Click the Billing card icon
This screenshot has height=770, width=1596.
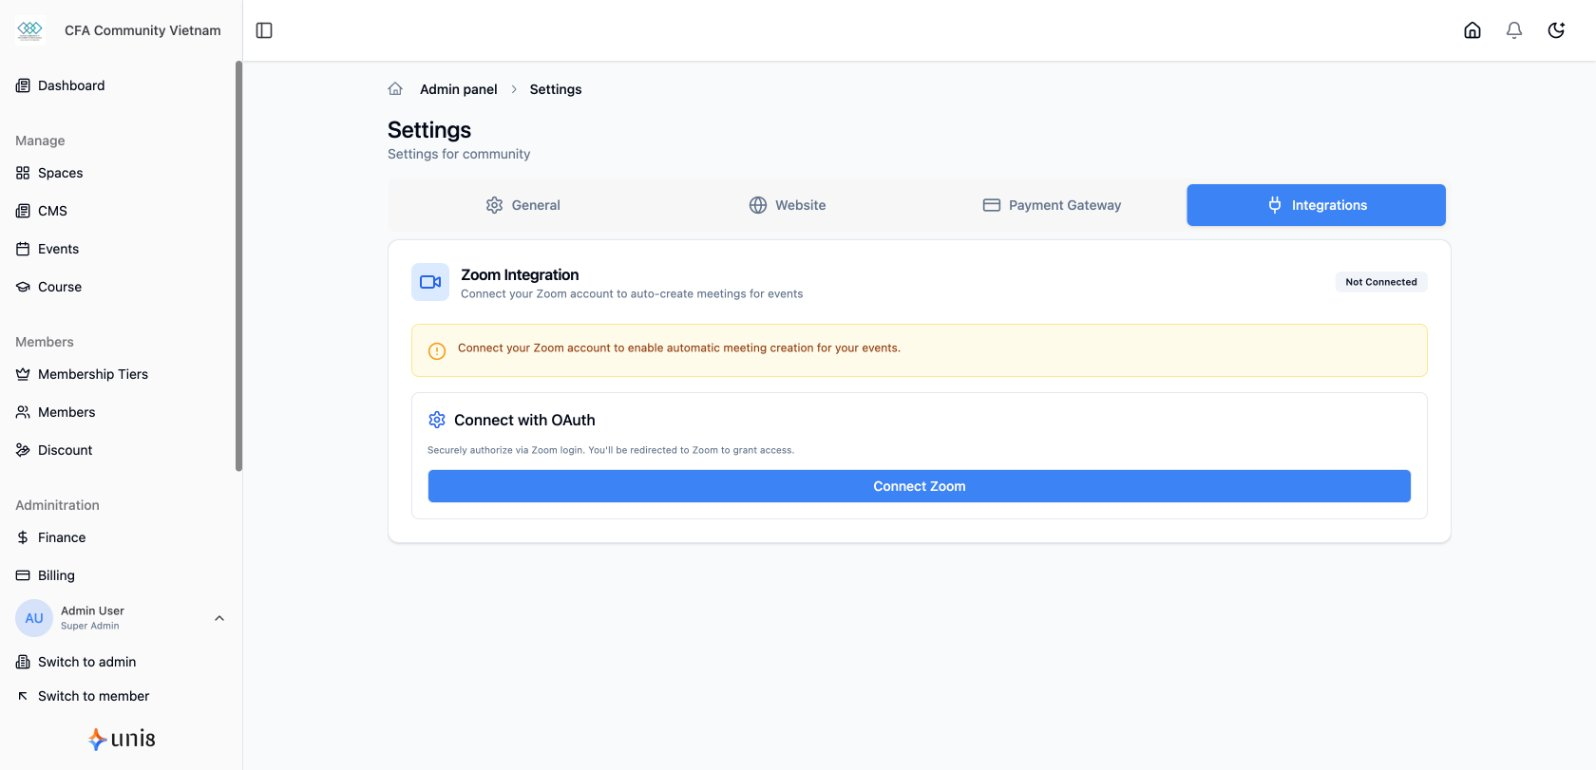[x=23, y=575]
